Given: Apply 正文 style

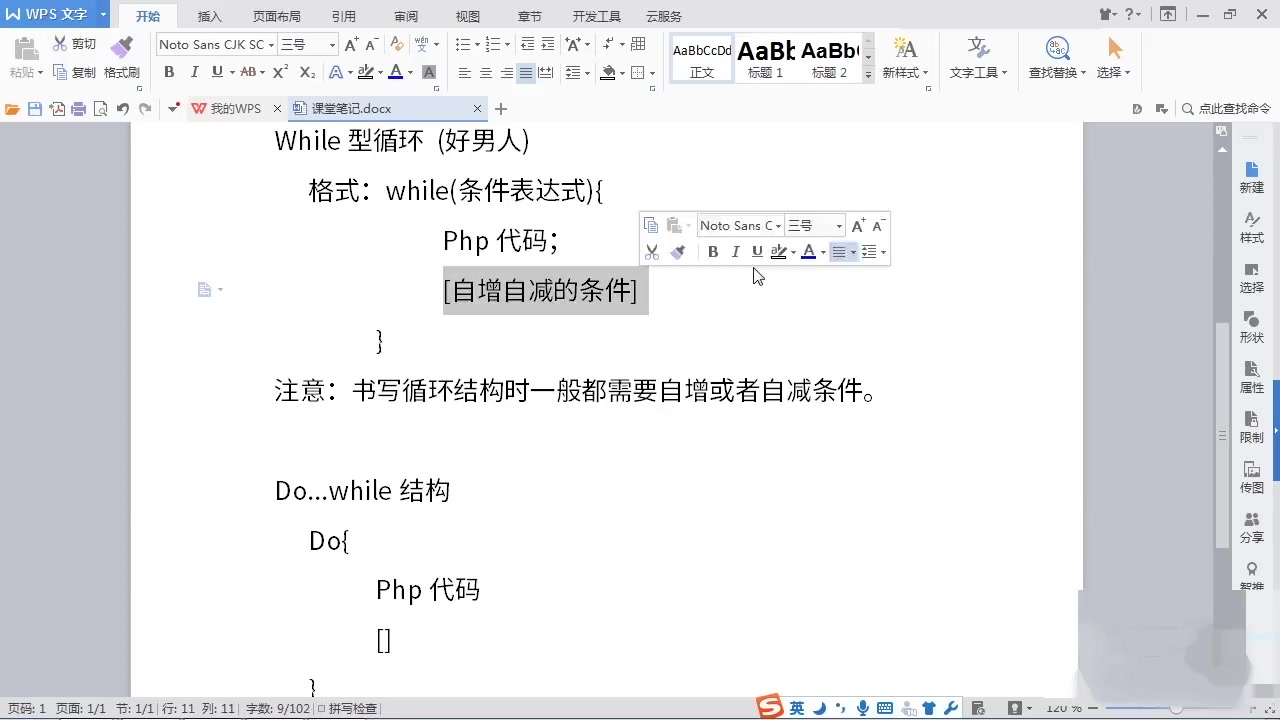Looking at the screenshot, I should click(x=702, y=59).
